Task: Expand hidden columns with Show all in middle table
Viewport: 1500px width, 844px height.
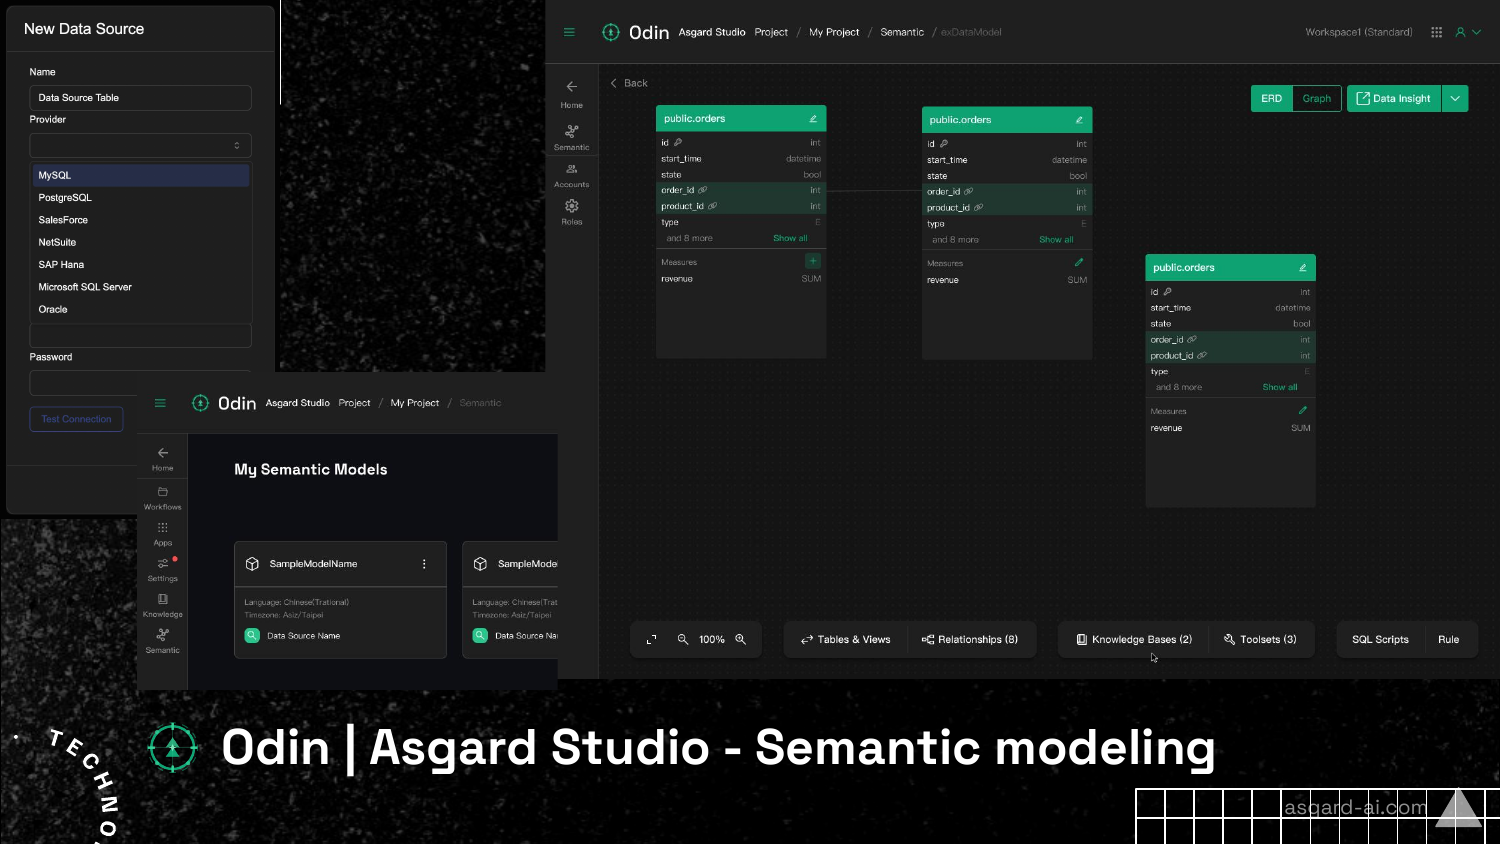Action: [1056, 240]
